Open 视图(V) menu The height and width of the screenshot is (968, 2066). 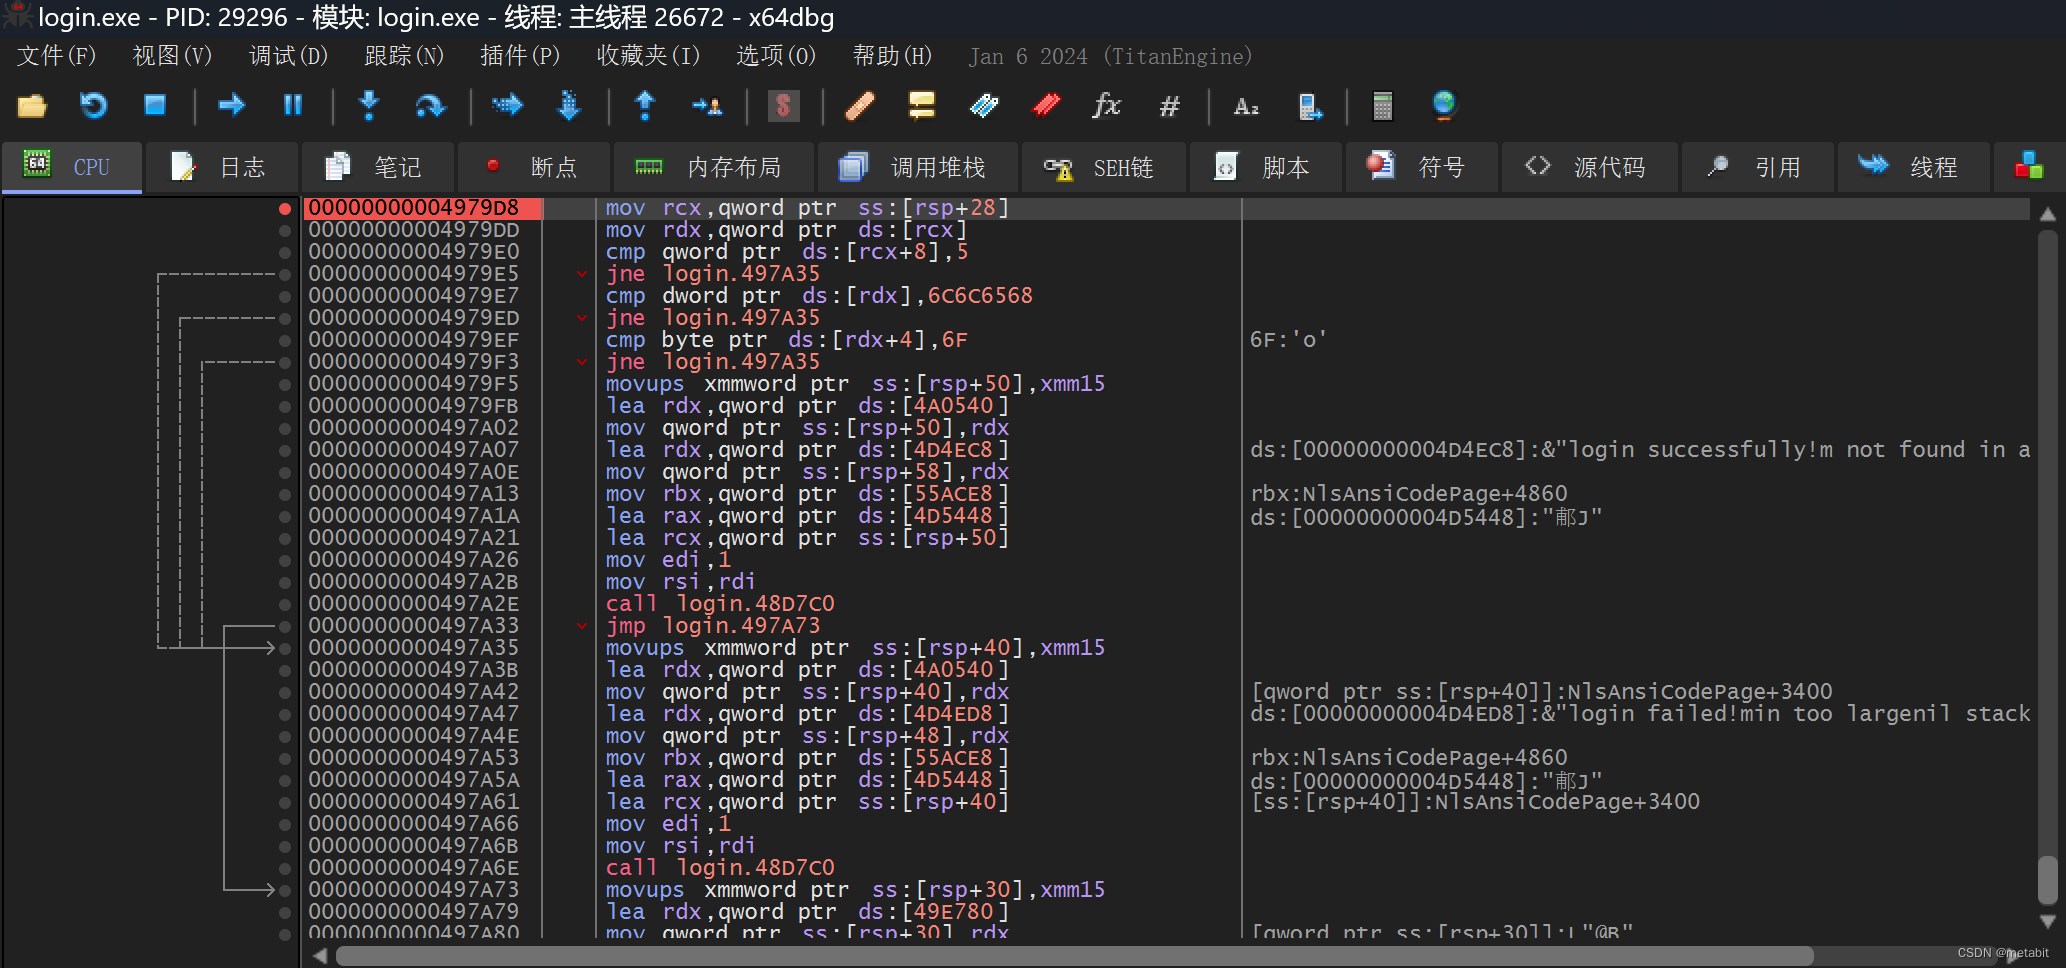[172, 56]
